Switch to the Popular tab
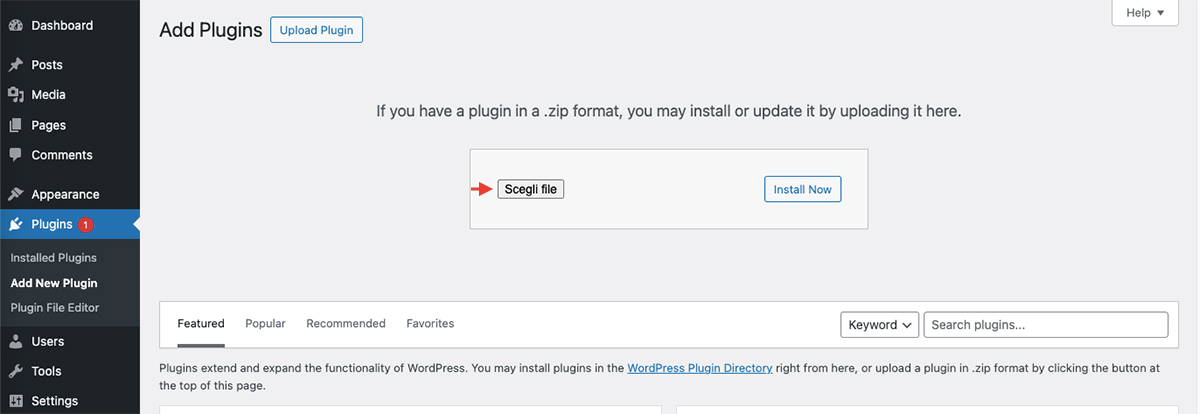The width and height of the screenshot is (1200, 414). tap(265, 324)
